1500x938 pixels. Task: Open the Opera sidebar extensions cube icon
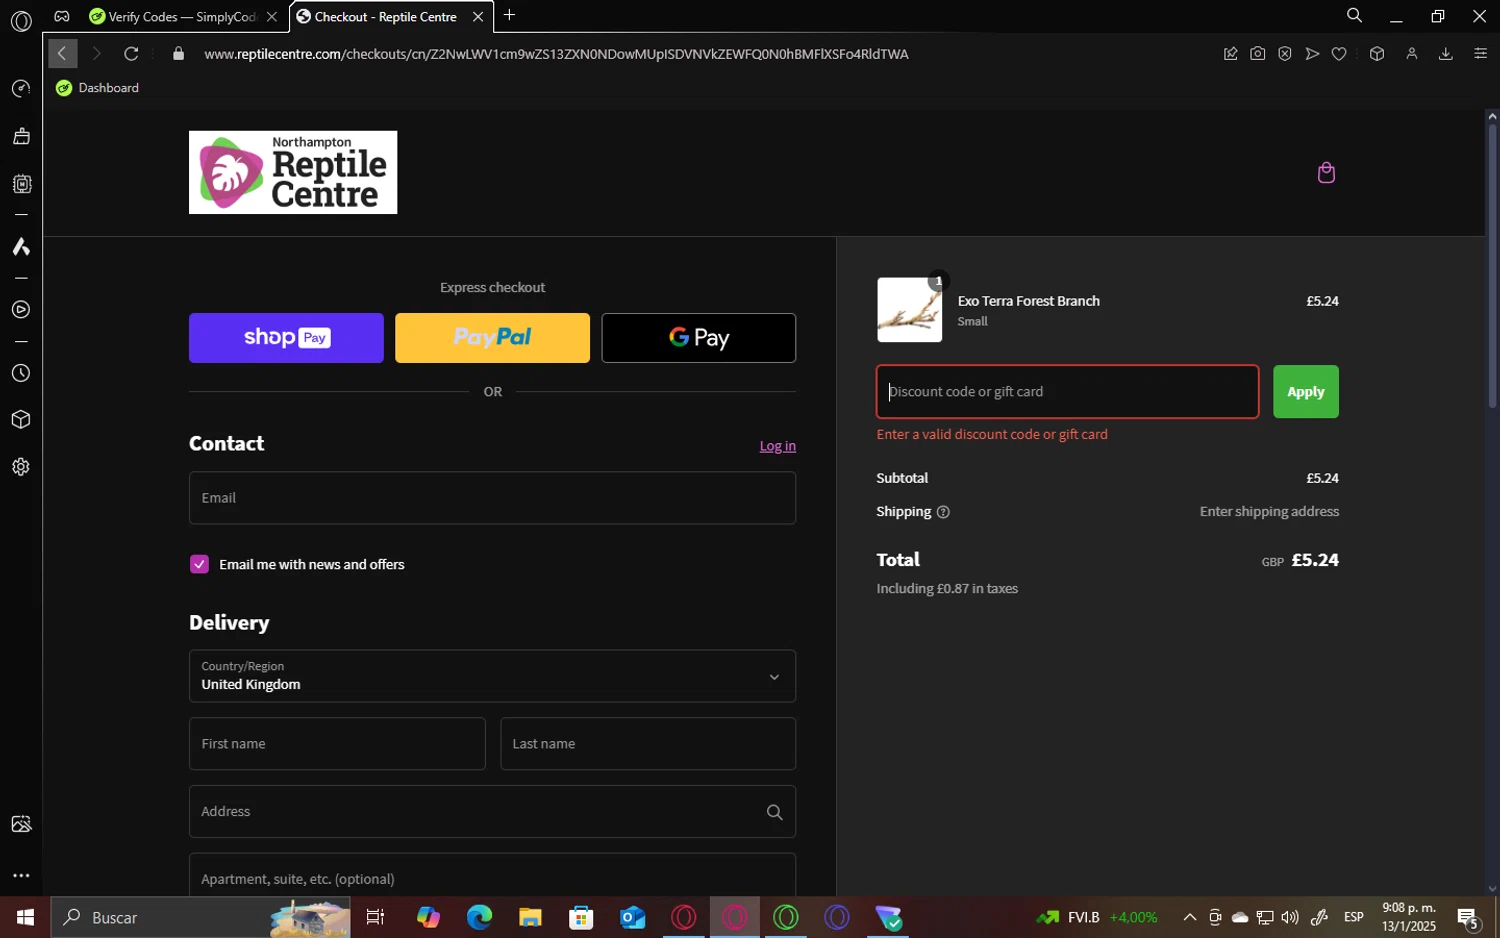click(x=21, y=420)
